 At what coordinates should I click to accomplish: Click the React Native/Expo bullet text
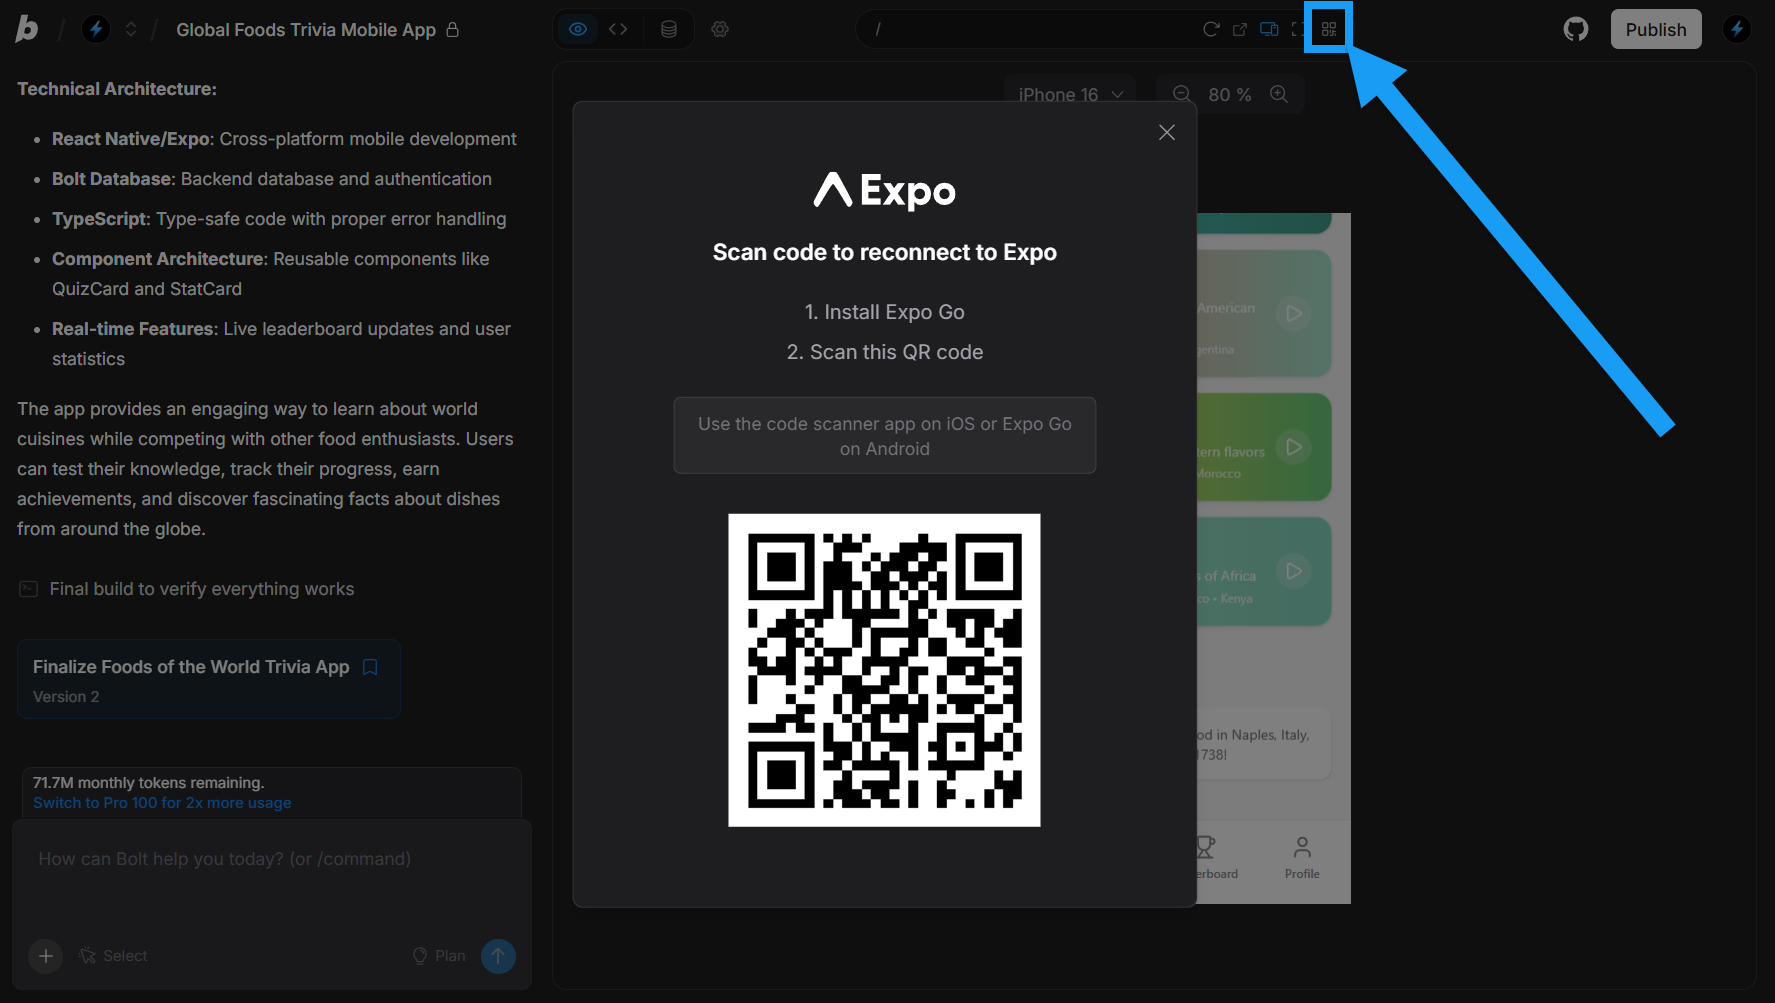284,139
